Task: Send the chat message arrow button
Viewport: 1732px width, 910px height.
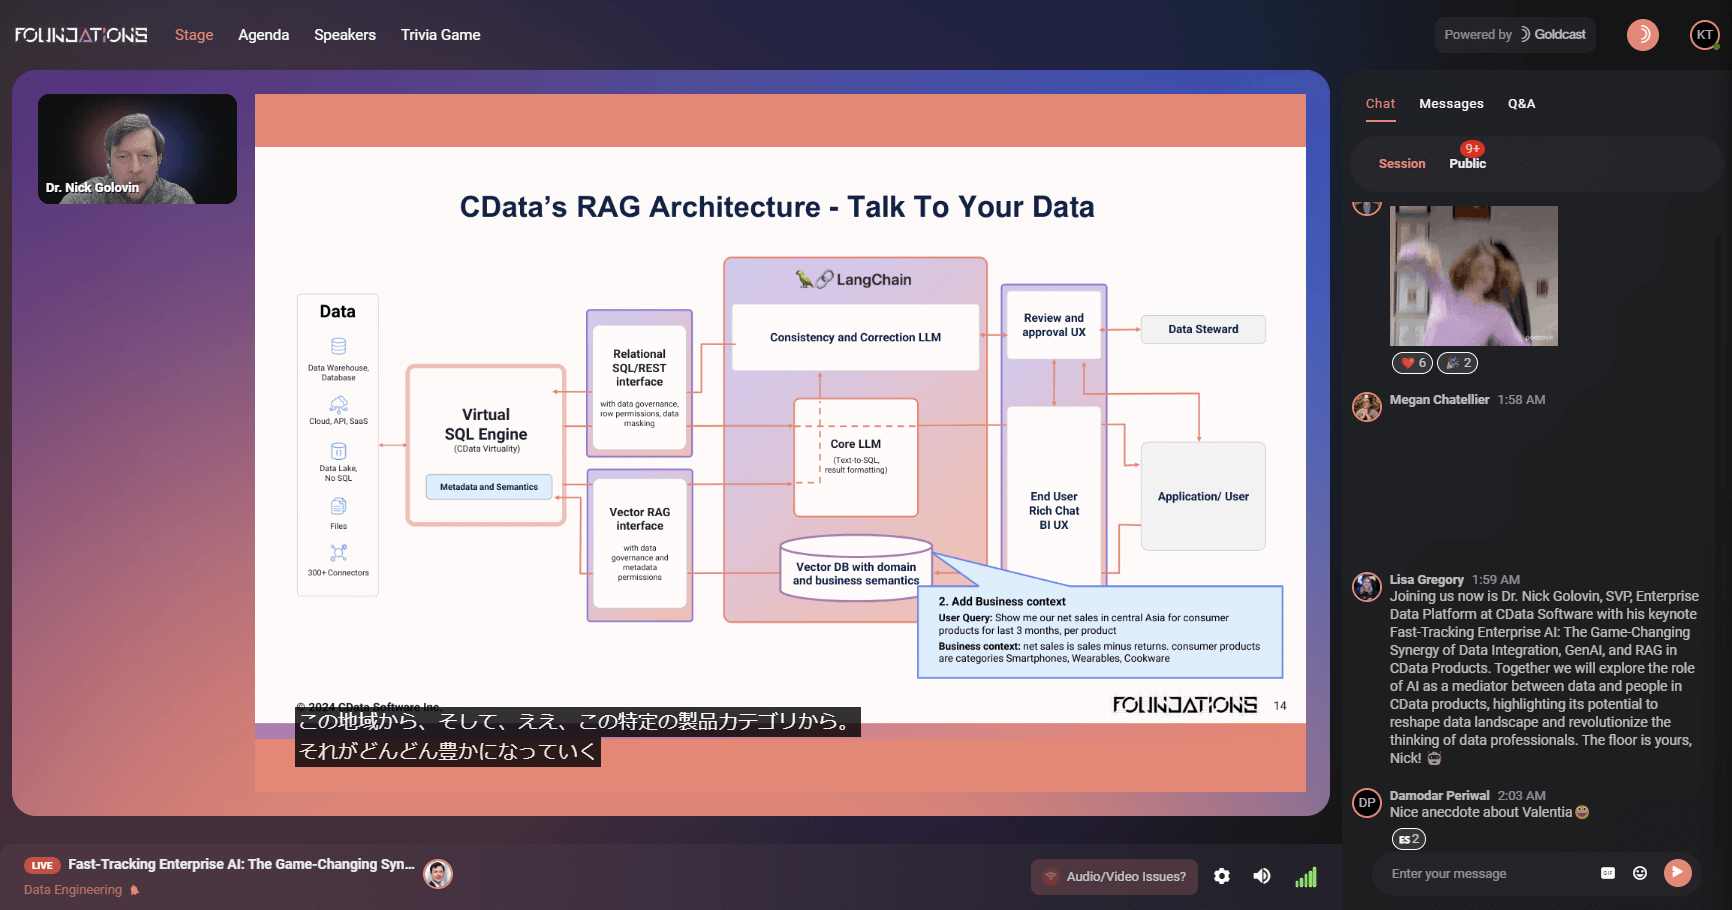Action: 1678,873
